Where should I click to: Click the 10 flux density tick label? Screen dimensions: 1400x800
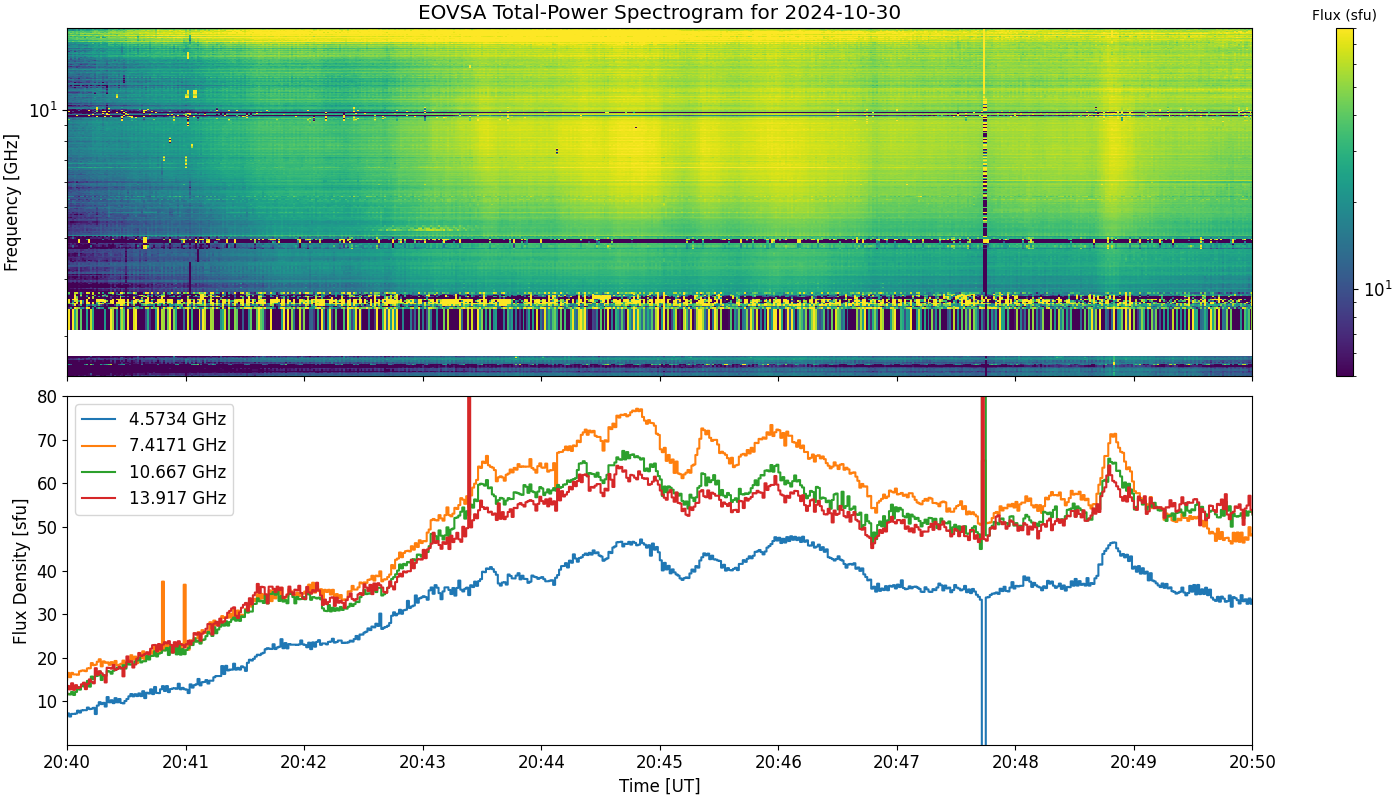coord(48,702)
